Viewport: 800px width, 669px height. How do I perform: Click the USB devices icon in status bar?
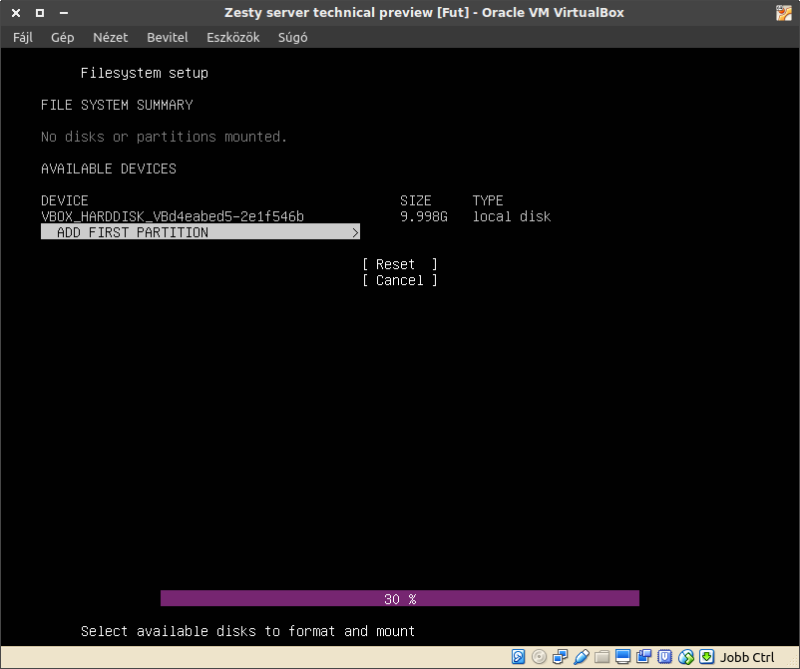click(581, 657)
